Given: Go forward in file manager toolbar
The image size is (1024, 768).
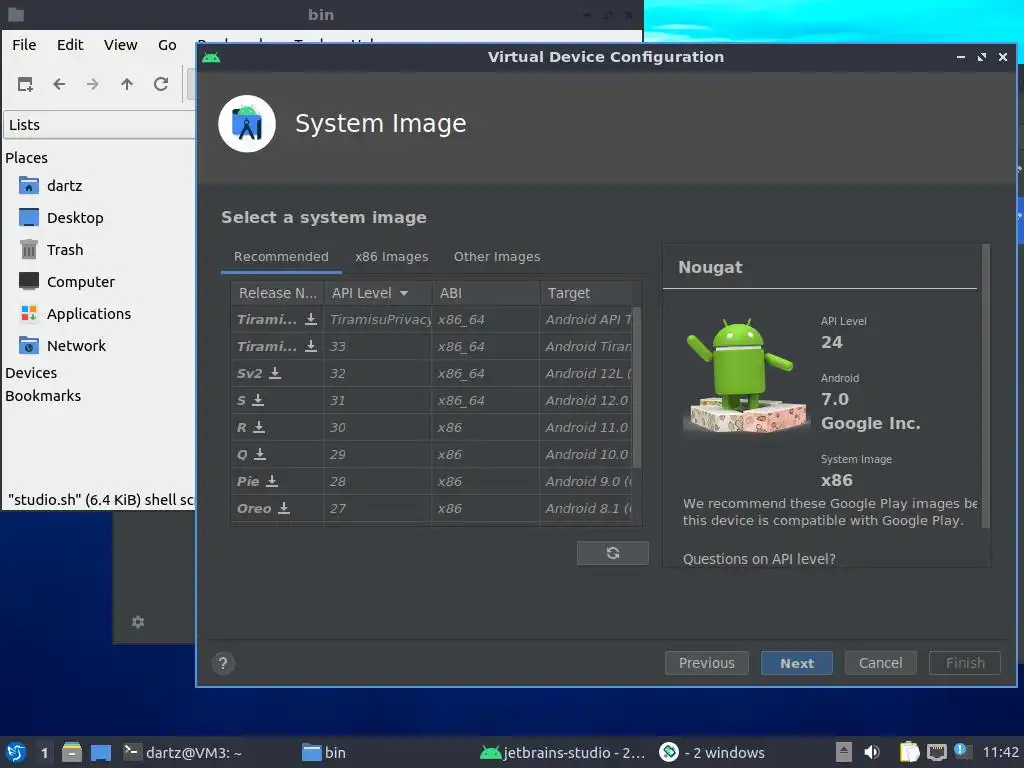Looking at the screenshot, I should (93, 84).
